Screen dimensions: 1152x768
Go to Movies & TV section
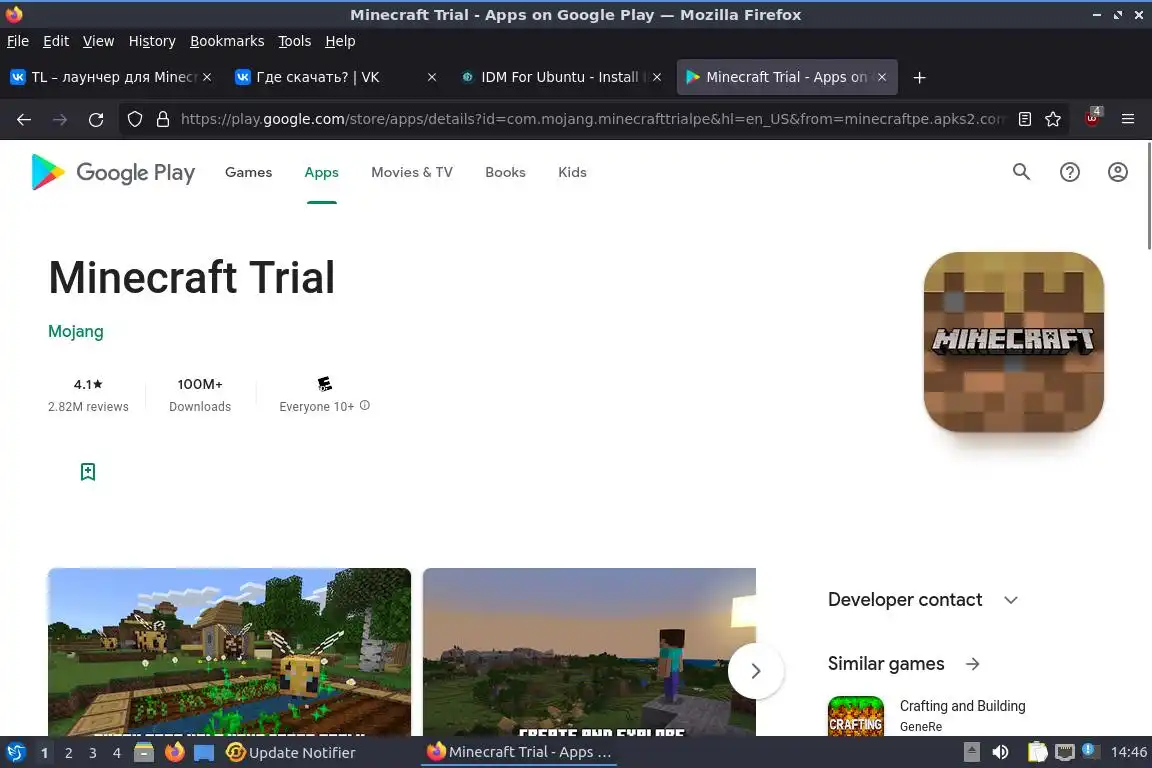pyautogui.click(x=412, y=172)
